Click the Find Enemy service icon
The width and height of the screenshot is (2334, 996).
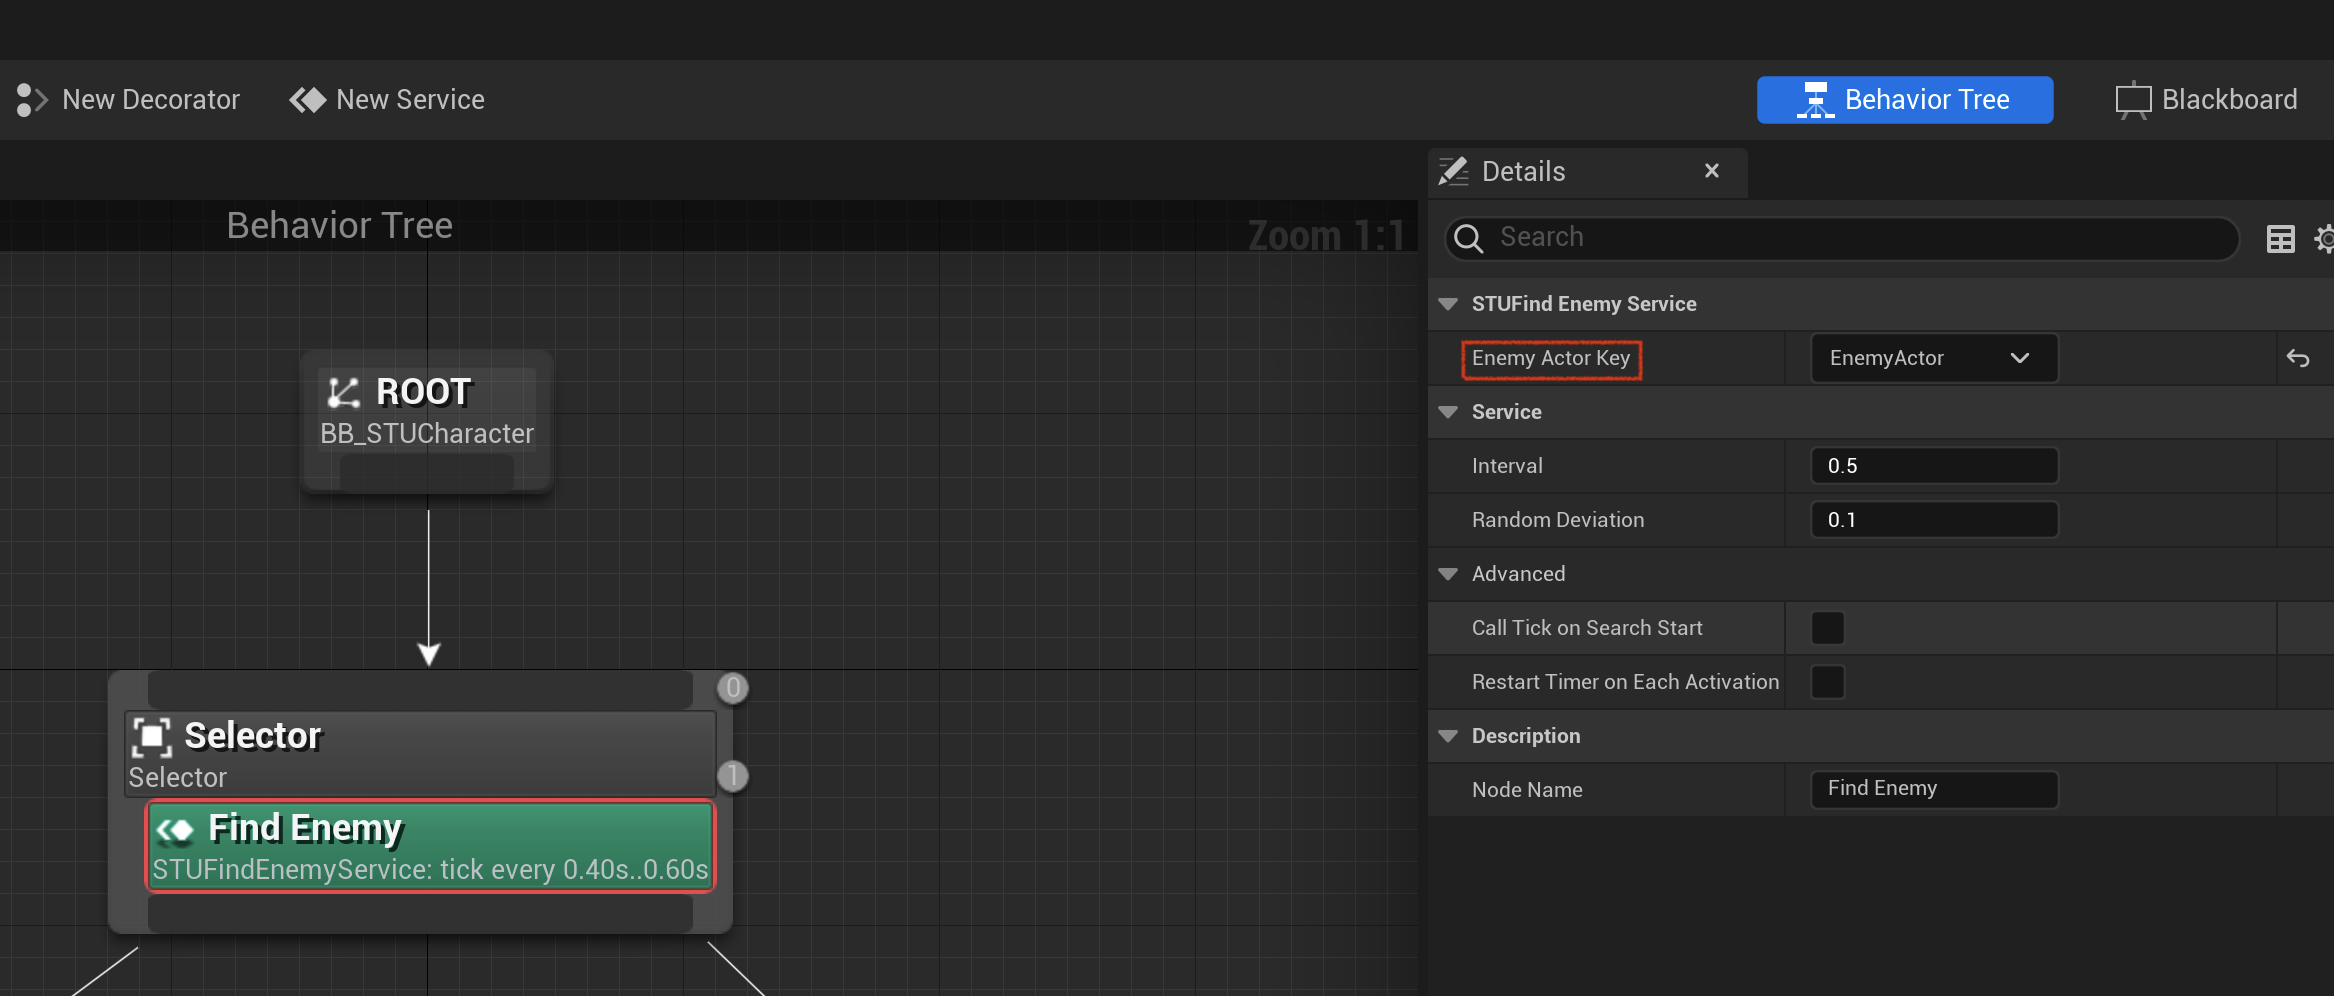coord(175,830)
